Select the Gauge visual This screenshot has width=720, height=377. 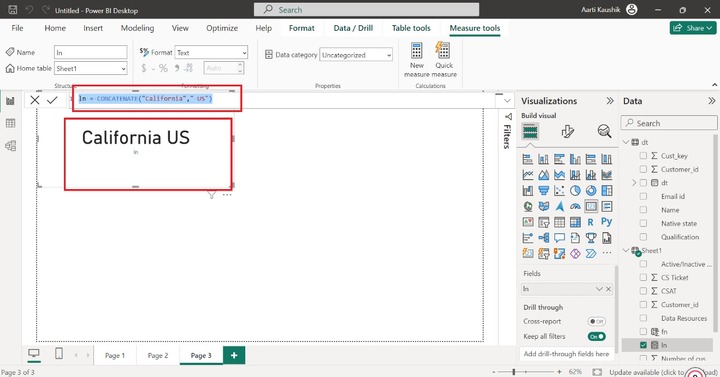click(x=575, y=207)
